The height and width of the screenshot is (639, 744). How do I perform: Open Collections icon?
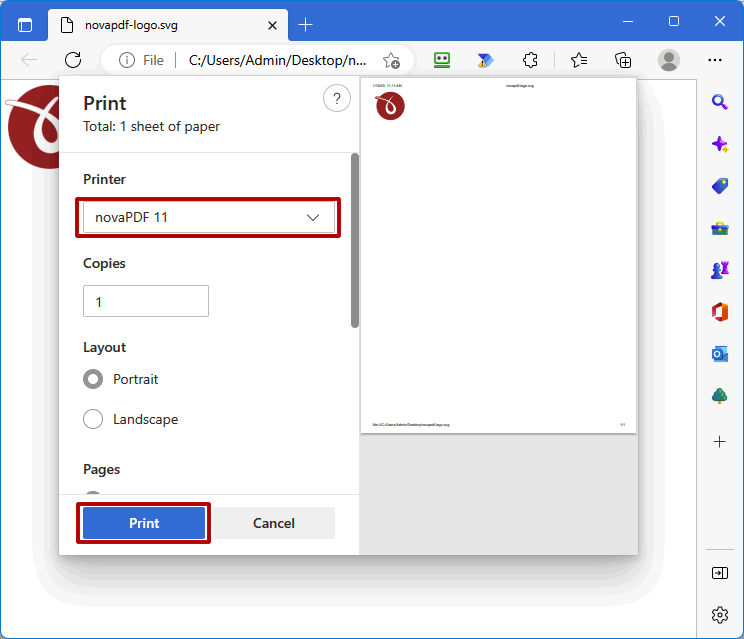pos(623,60)
